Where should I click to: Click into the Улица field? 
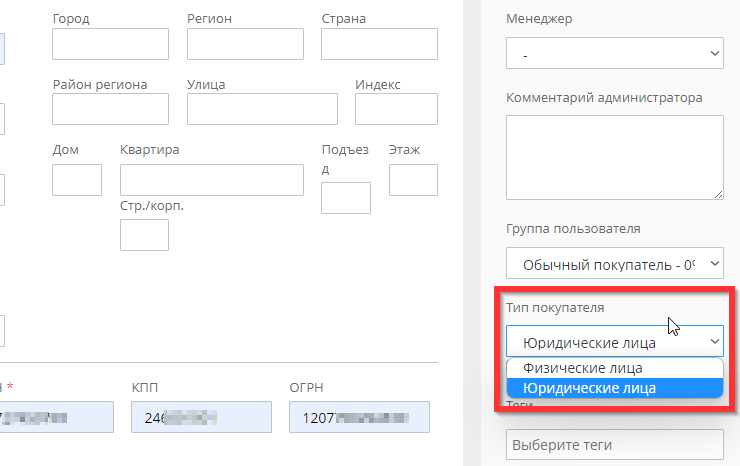coord(261,109)
